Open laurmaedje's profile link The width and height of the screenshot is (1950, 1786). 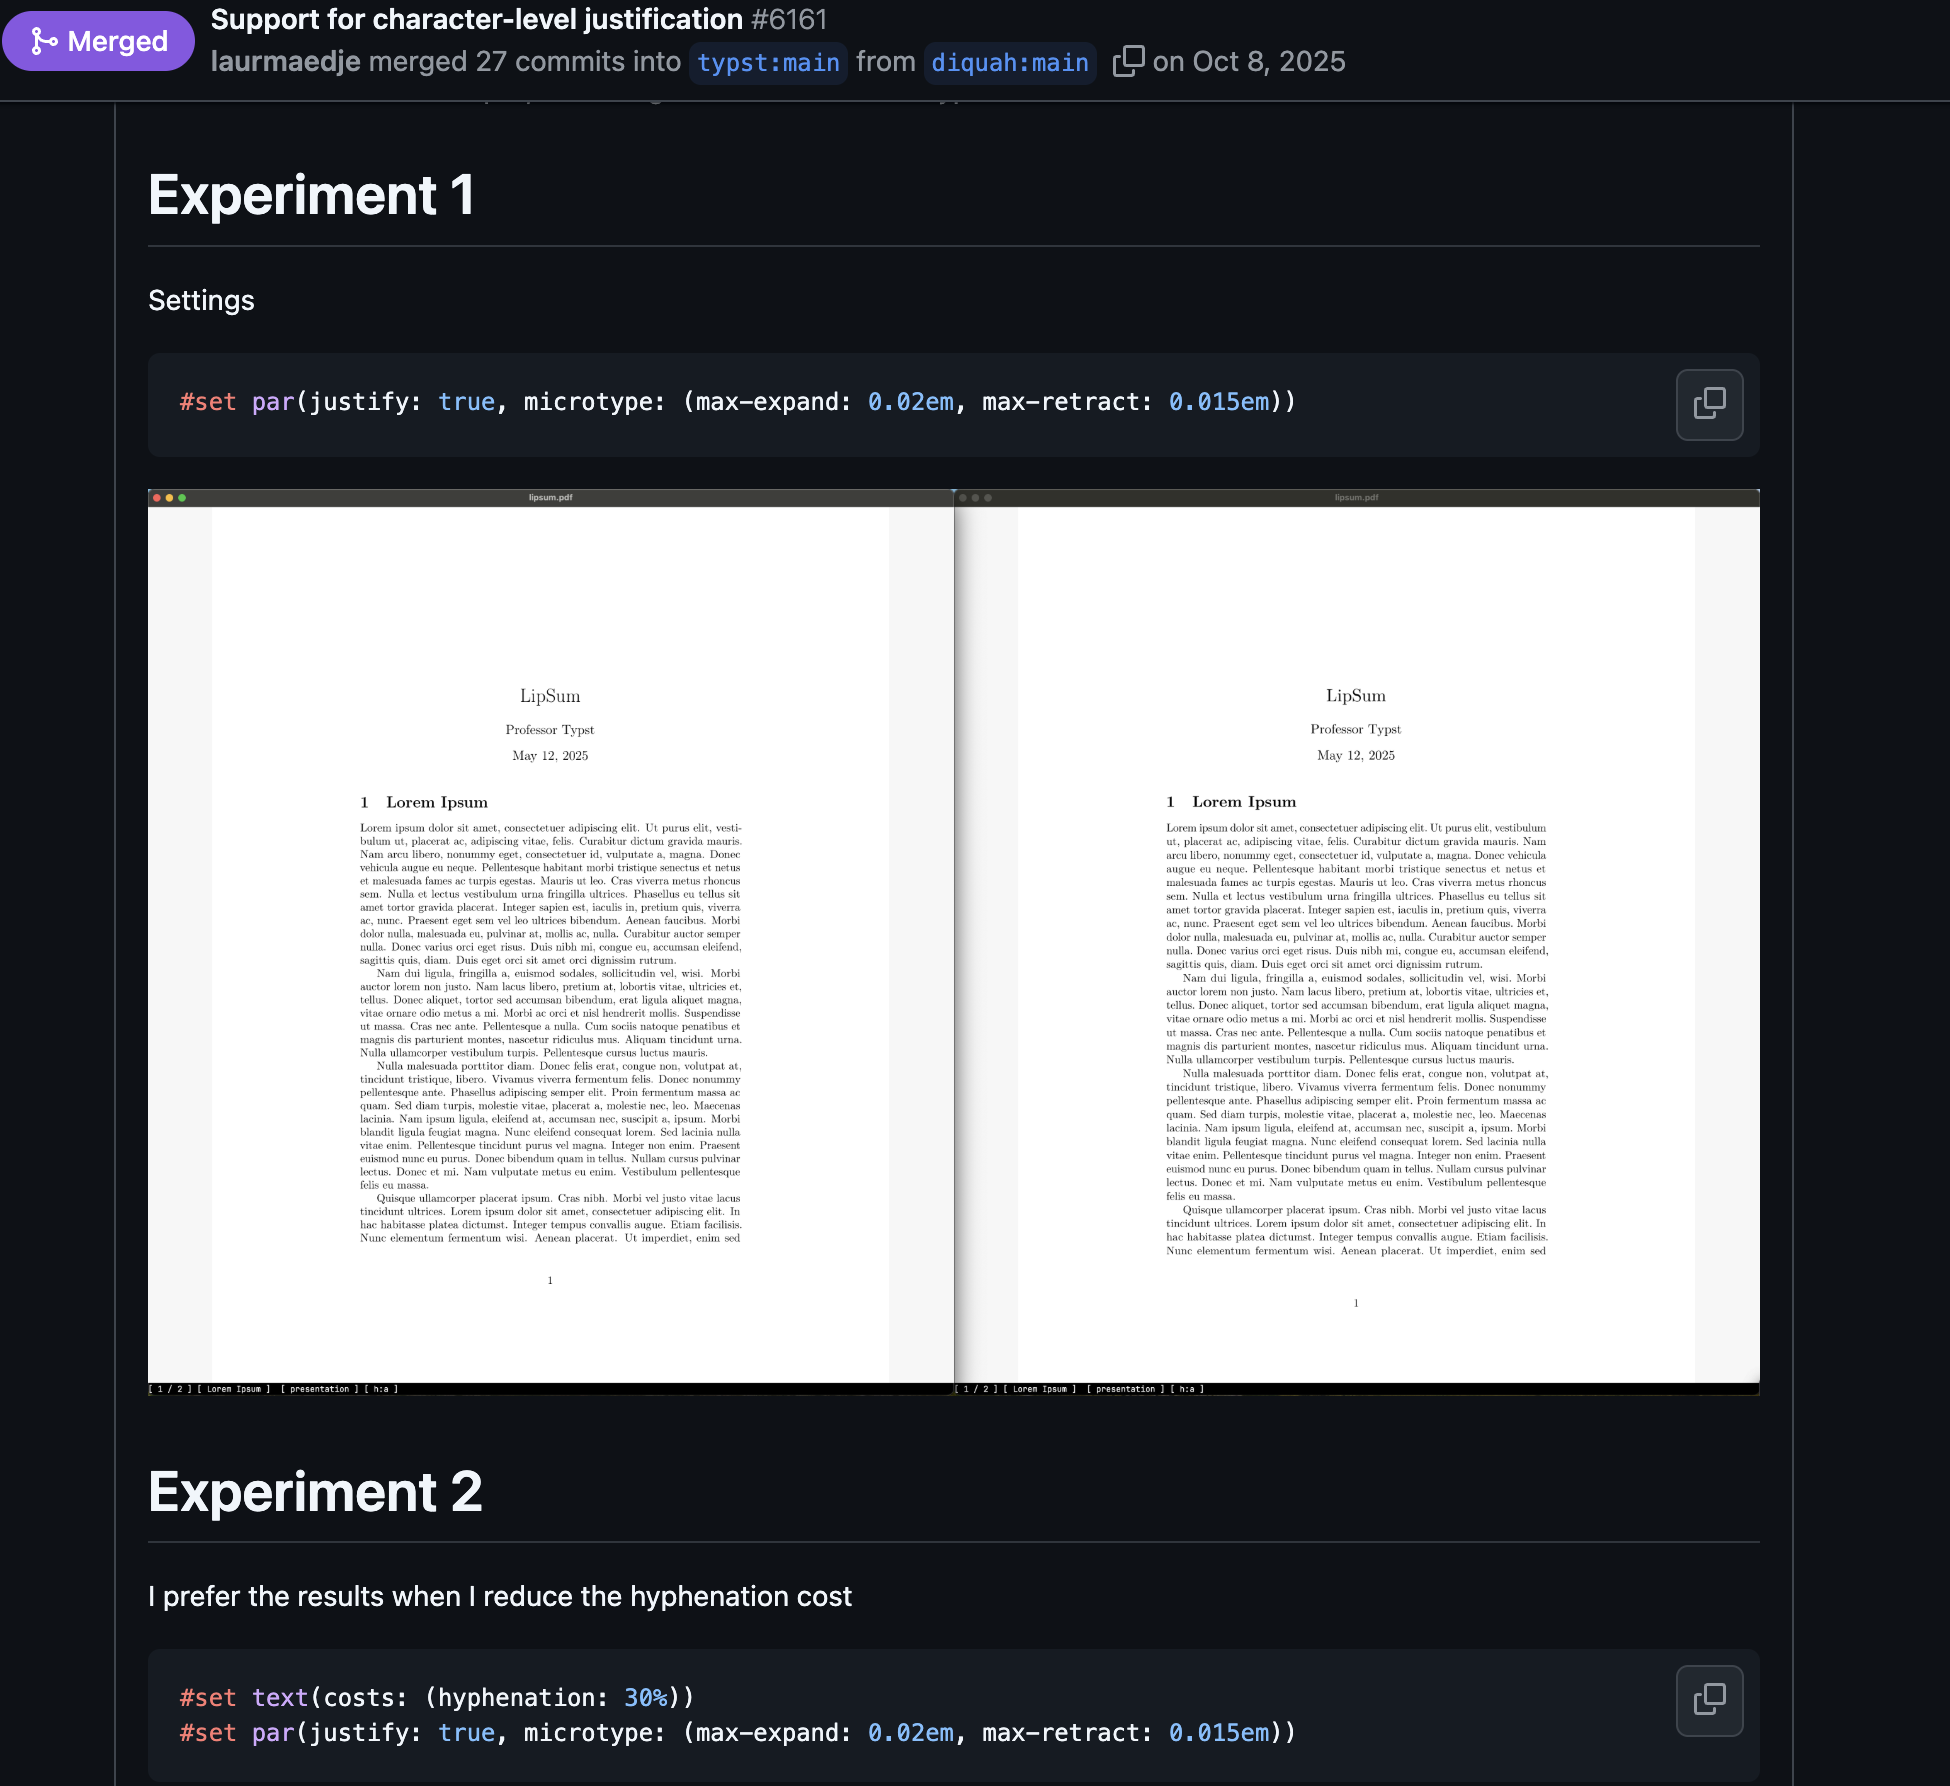click(285, 61)
